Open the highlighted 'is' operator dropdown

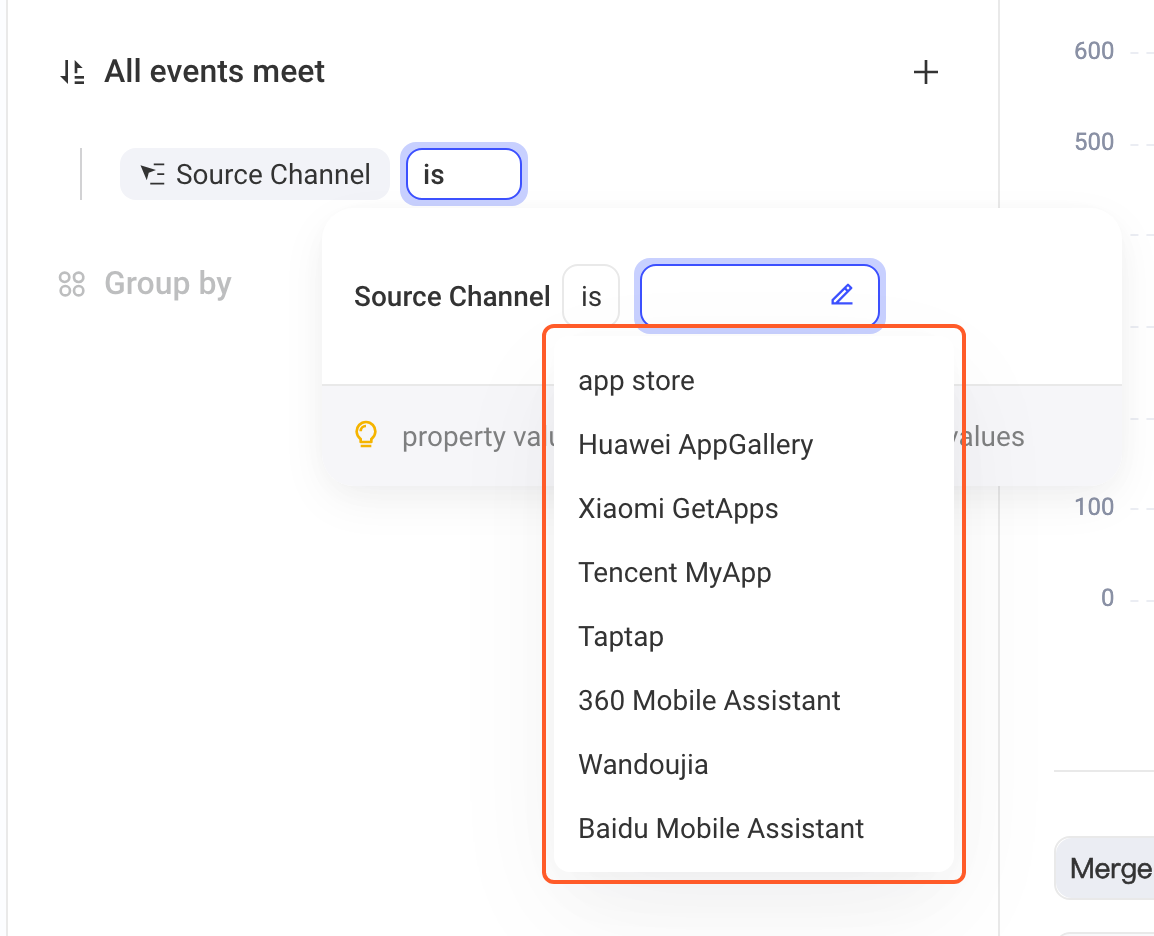pyautogui.click(x=464, y=174)
